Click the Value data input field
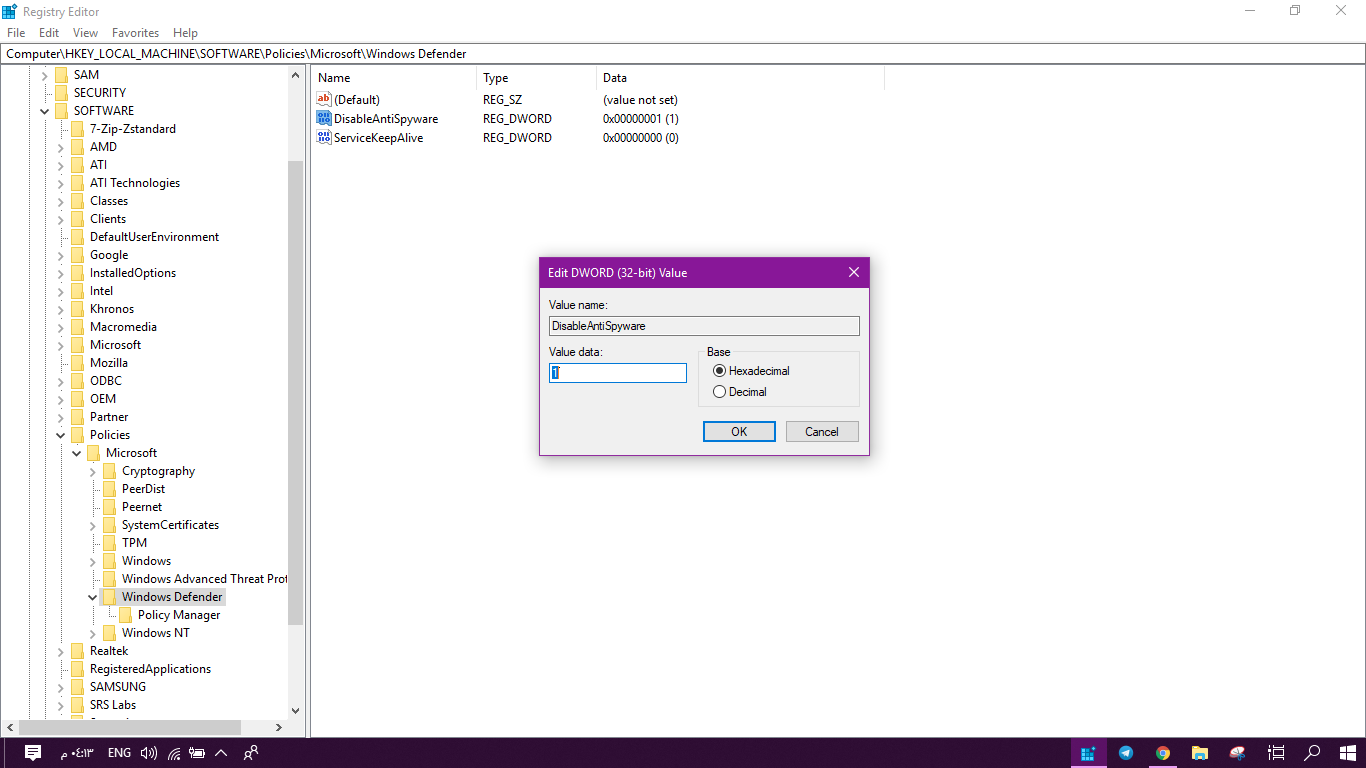1366x768 pixels. point(618,373)
